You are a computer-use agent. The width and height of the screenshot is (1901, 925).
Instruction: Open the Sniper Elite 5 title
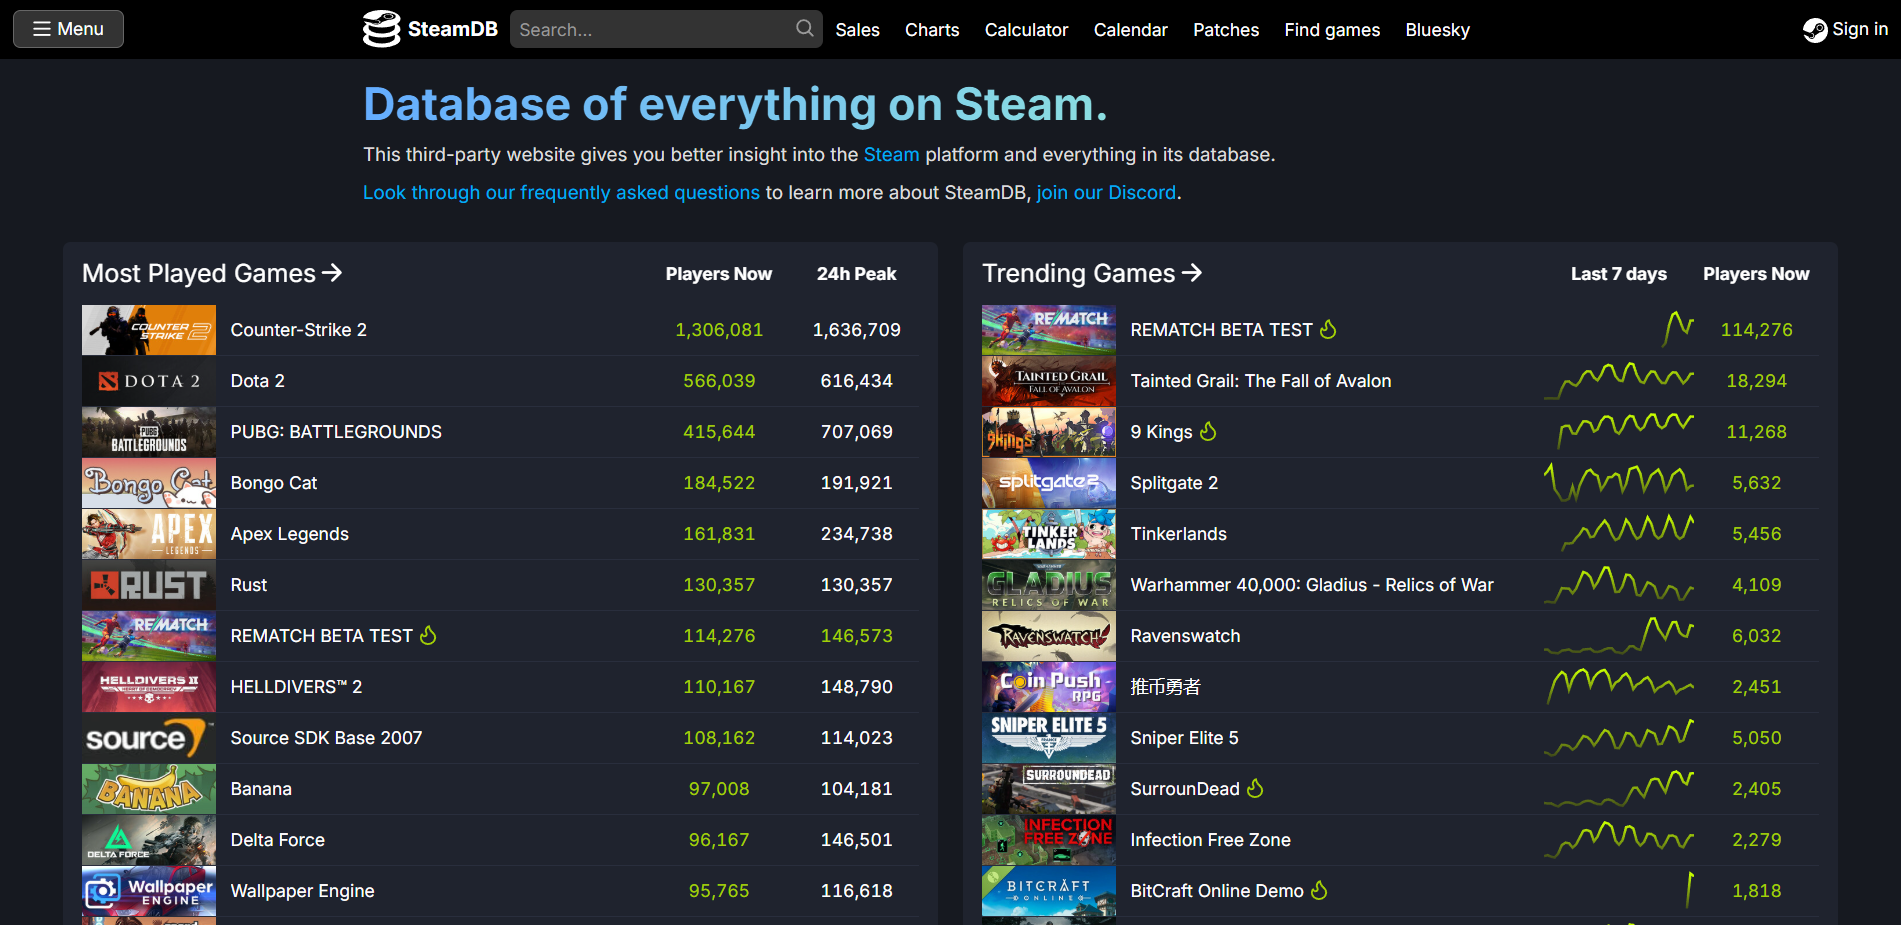pos(1184,738)
